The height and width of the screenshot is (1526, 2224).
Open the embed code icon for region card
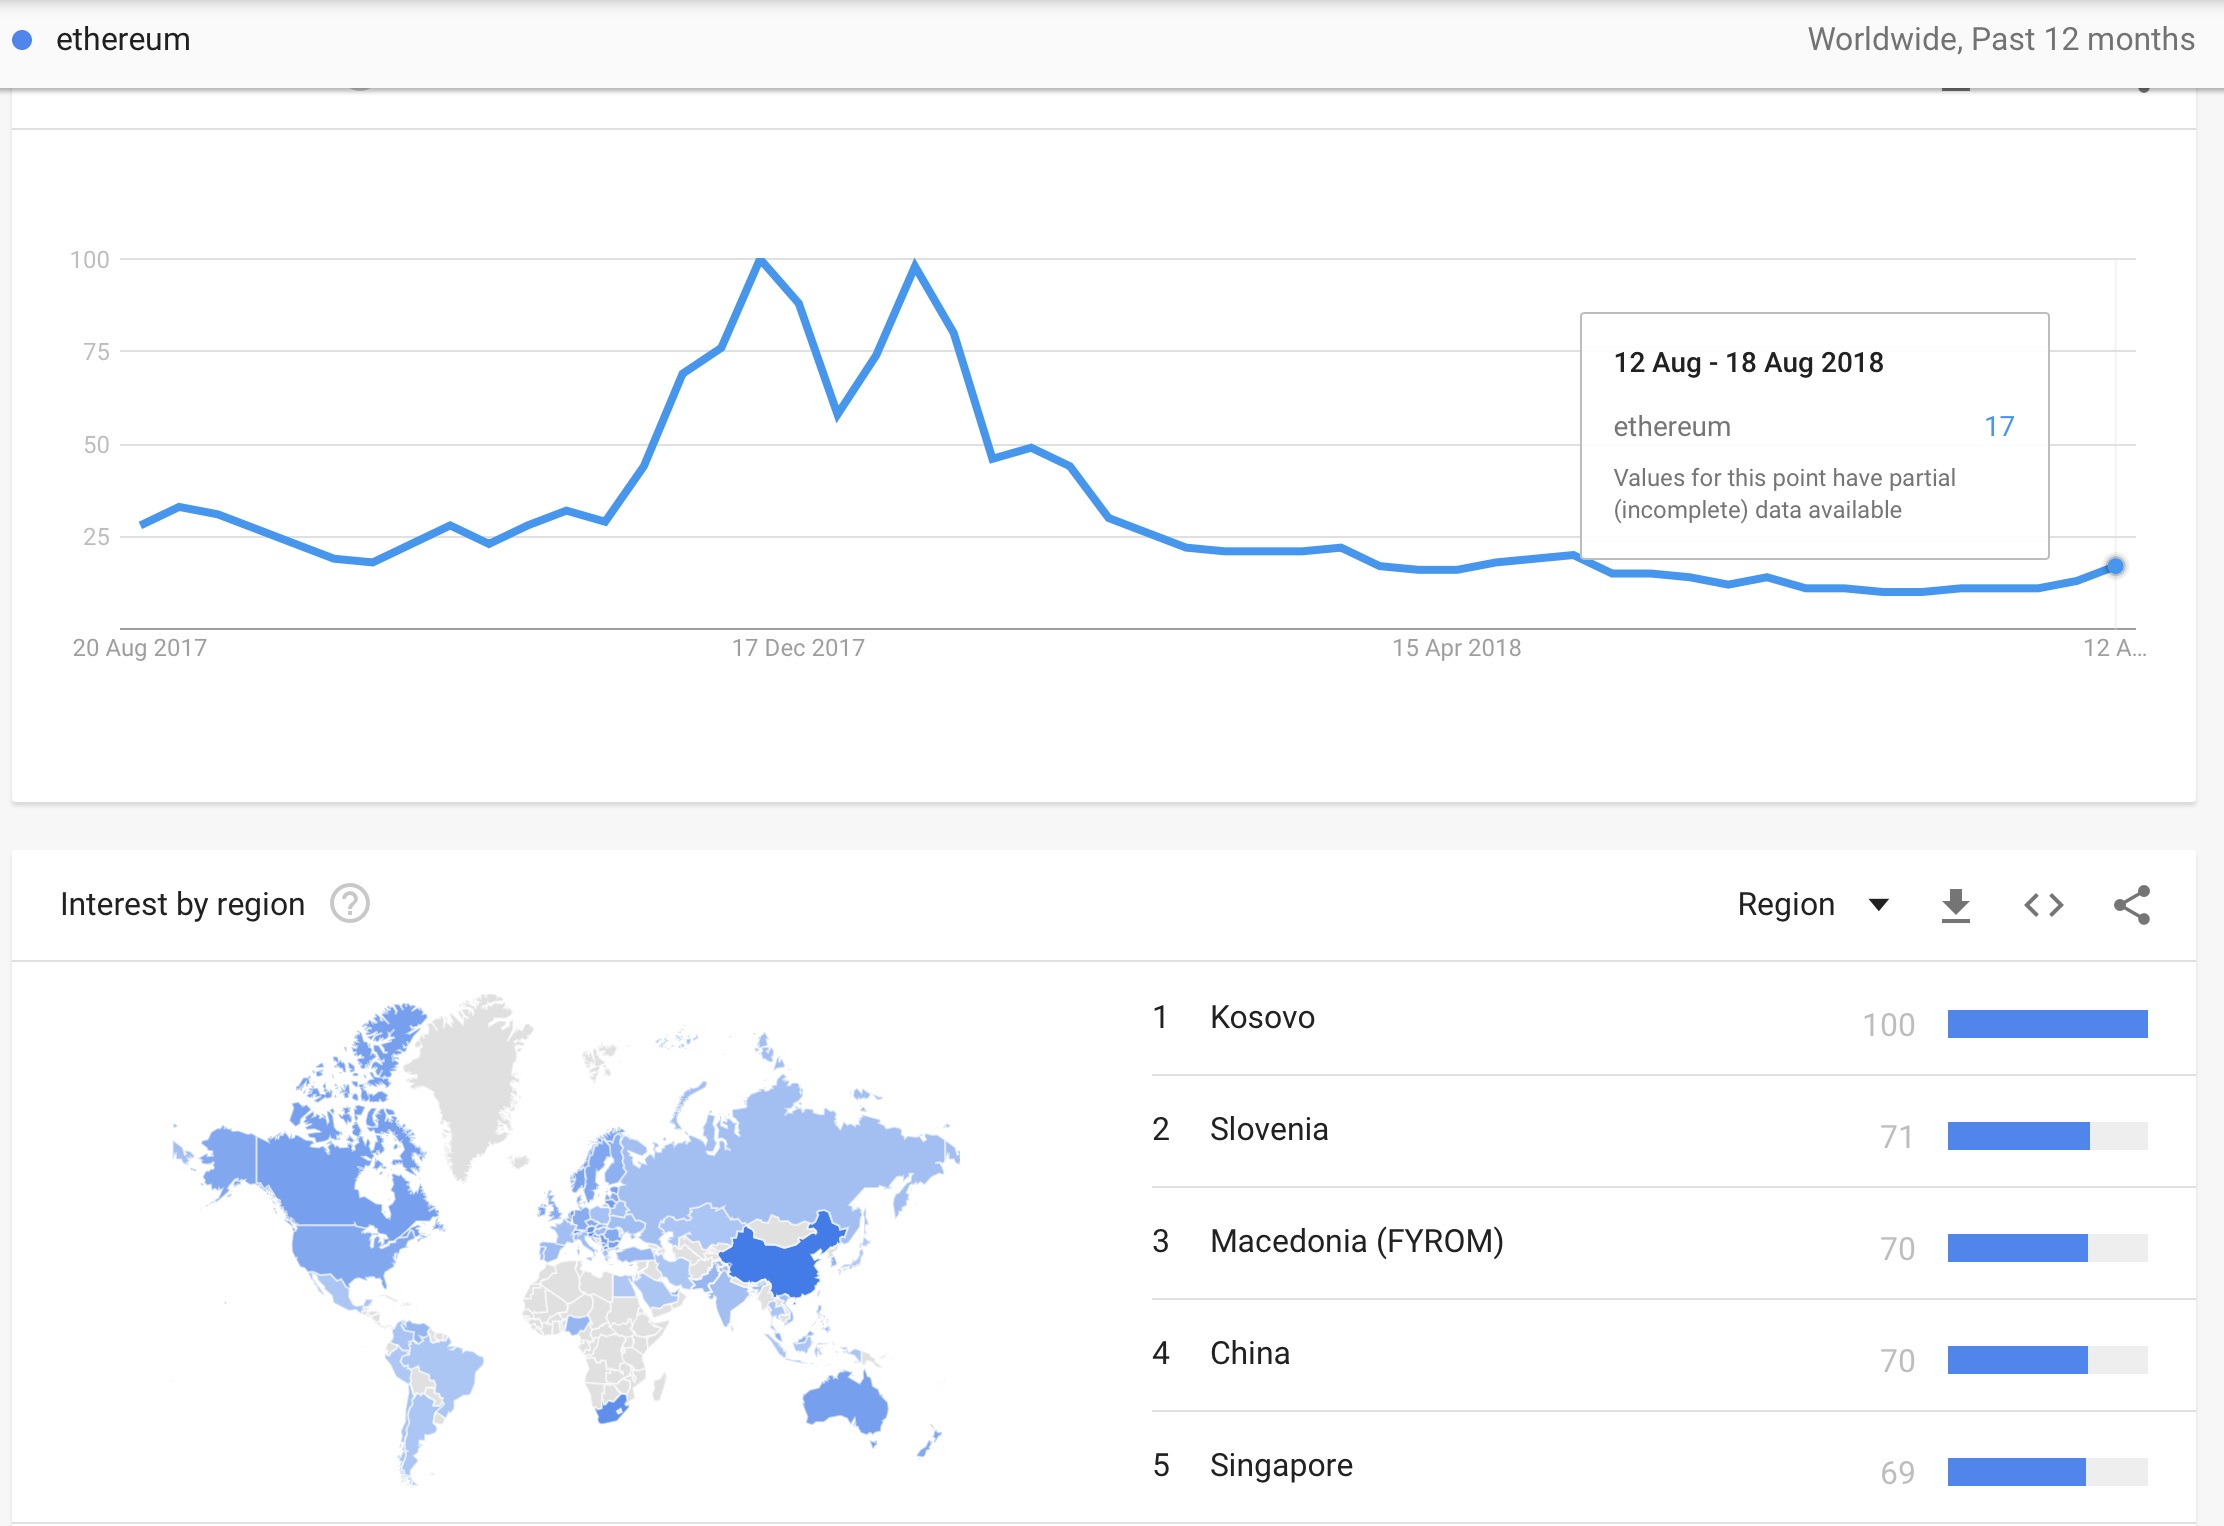[2043, 905]
